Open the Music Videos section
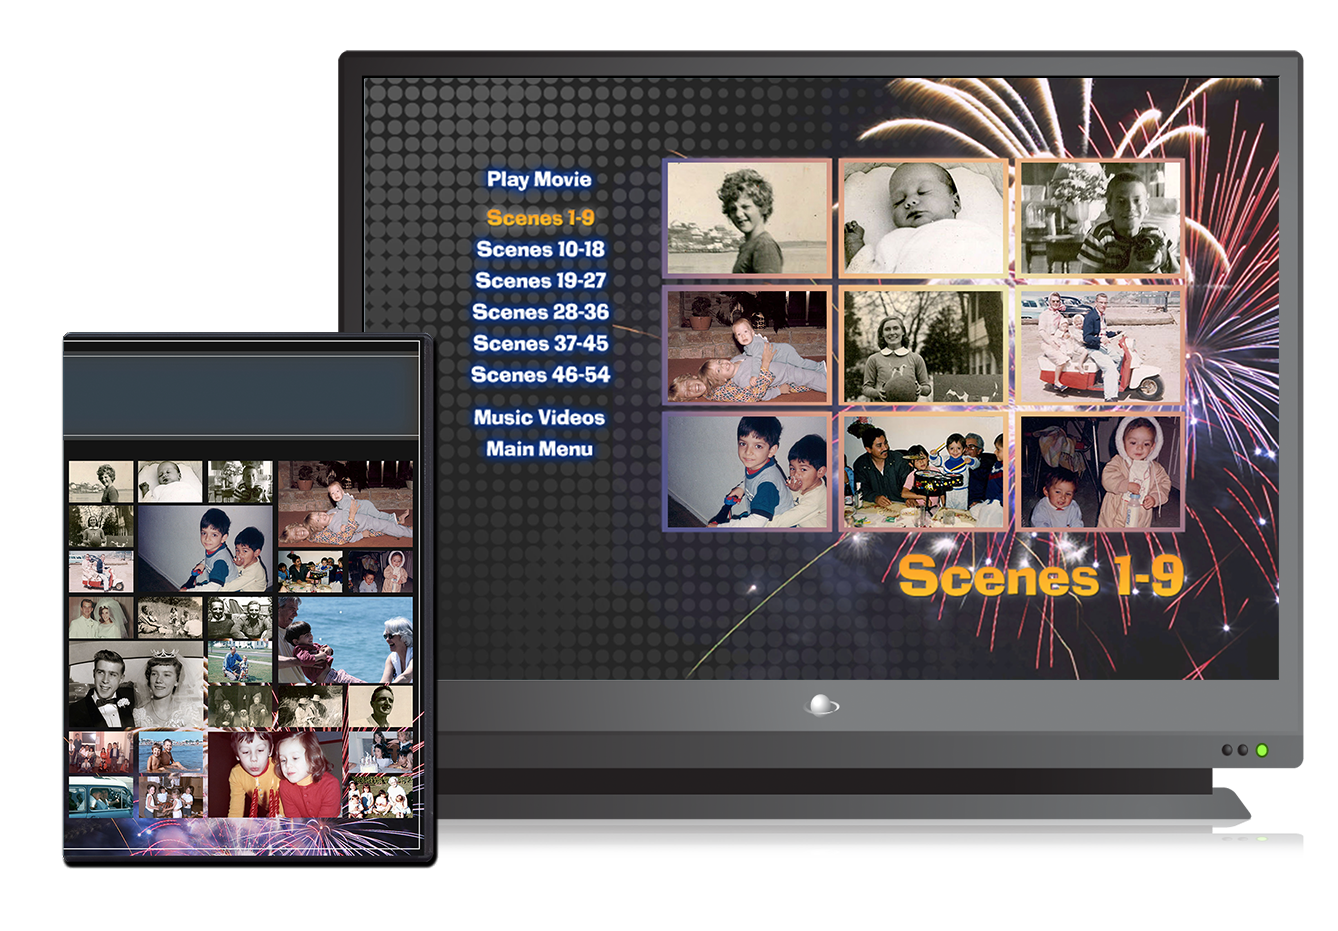The height and width of the screenshot is (931, 1338). coord(539,418)
